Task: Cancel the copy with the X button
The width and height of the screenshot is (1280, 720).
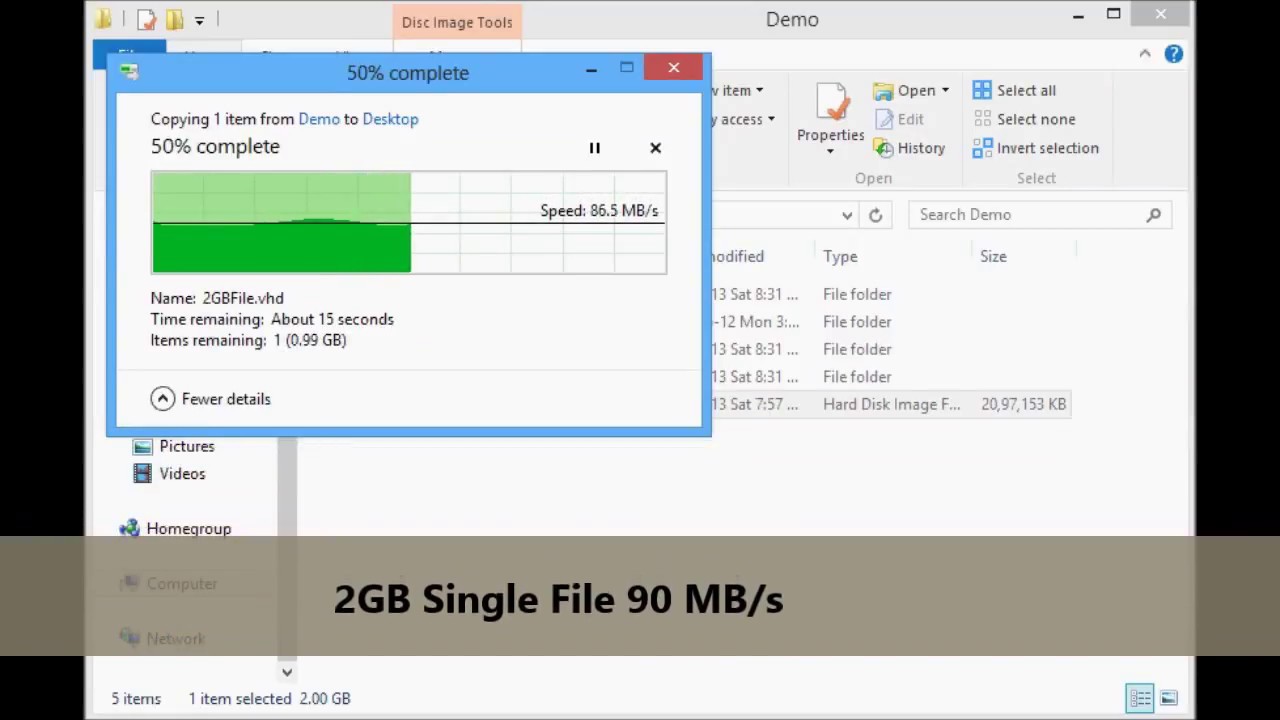Action: (656, 148)
